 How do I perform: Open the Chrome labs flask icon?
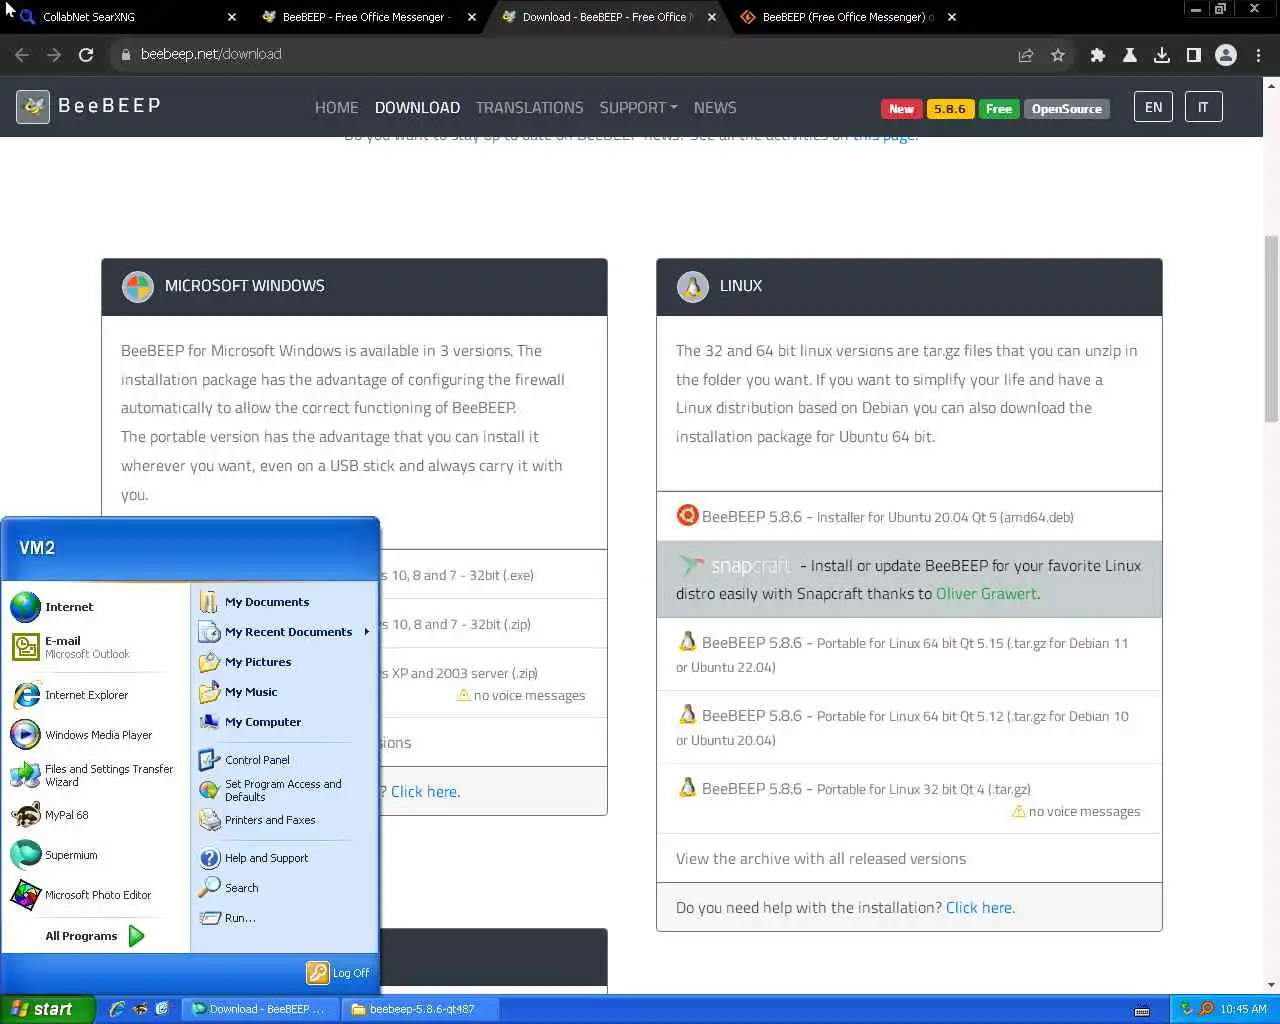[1130, 55]
